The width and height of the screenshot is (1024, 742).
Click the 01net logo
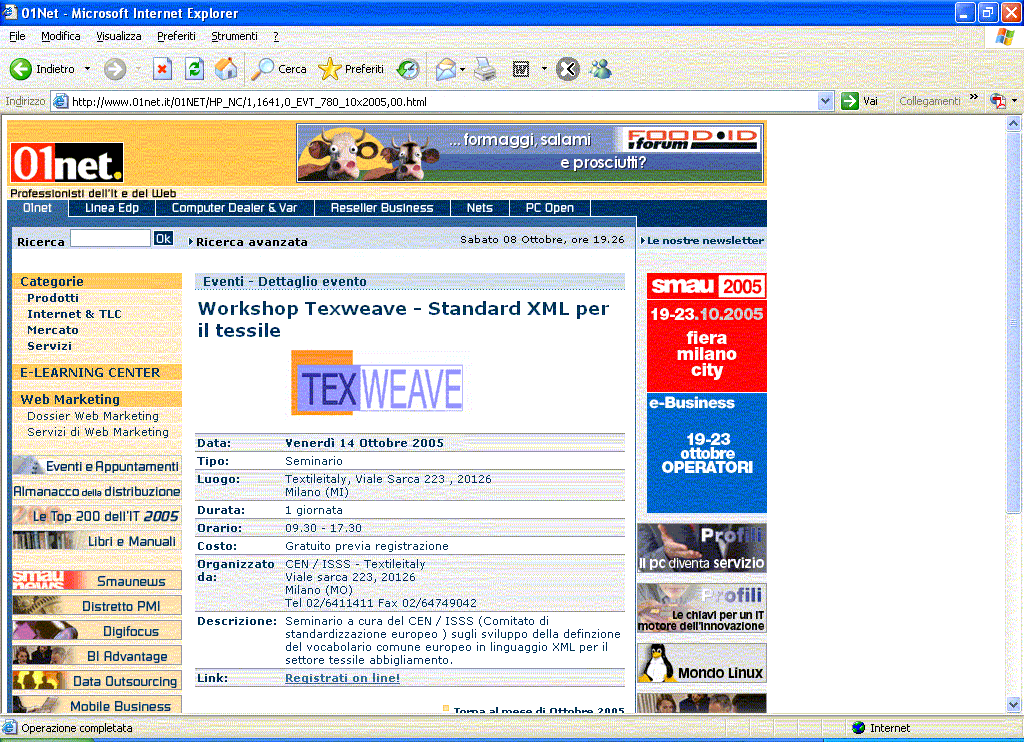tap(67, 163)
